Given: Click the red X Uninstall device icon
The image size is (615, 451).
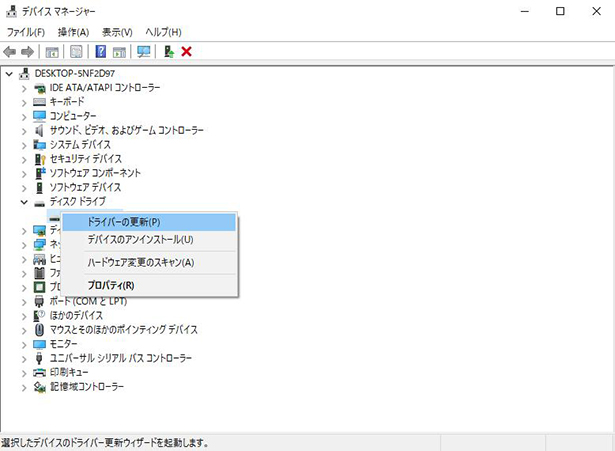Looking at the screenshot, I should [187, 51].
